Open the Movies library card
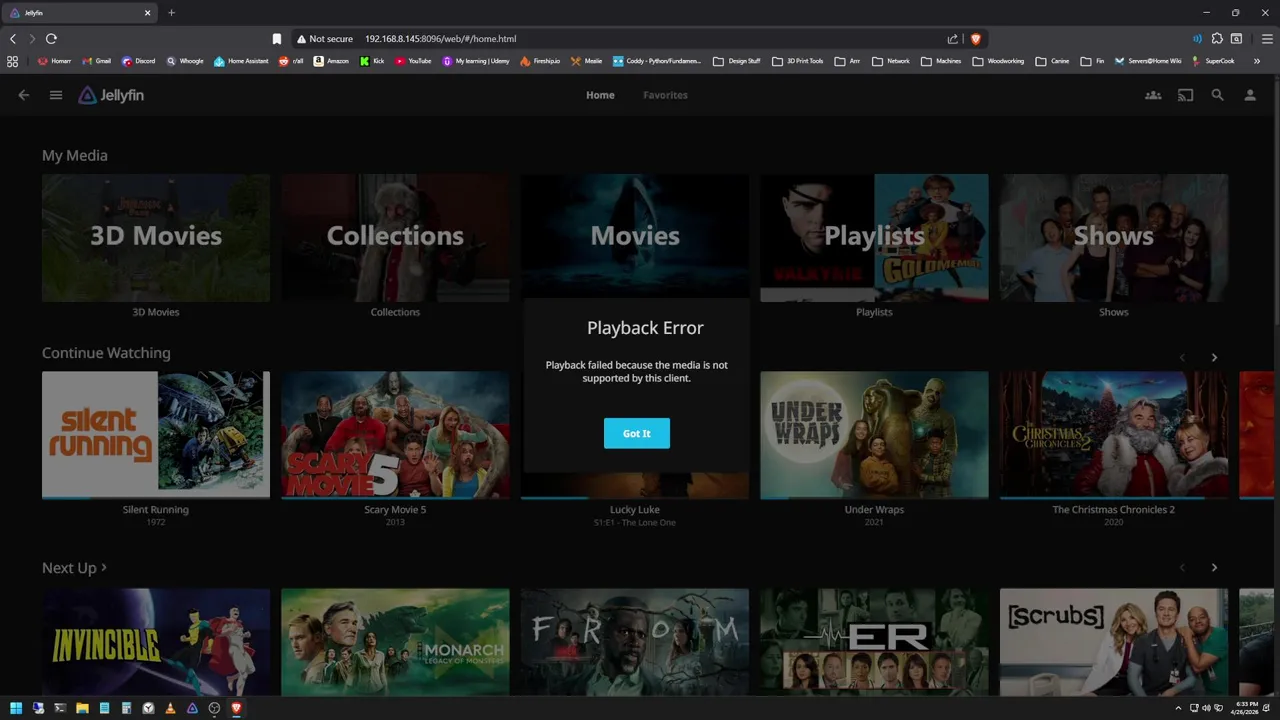Viewport: 1280px width, 720px height. point(635,238)
